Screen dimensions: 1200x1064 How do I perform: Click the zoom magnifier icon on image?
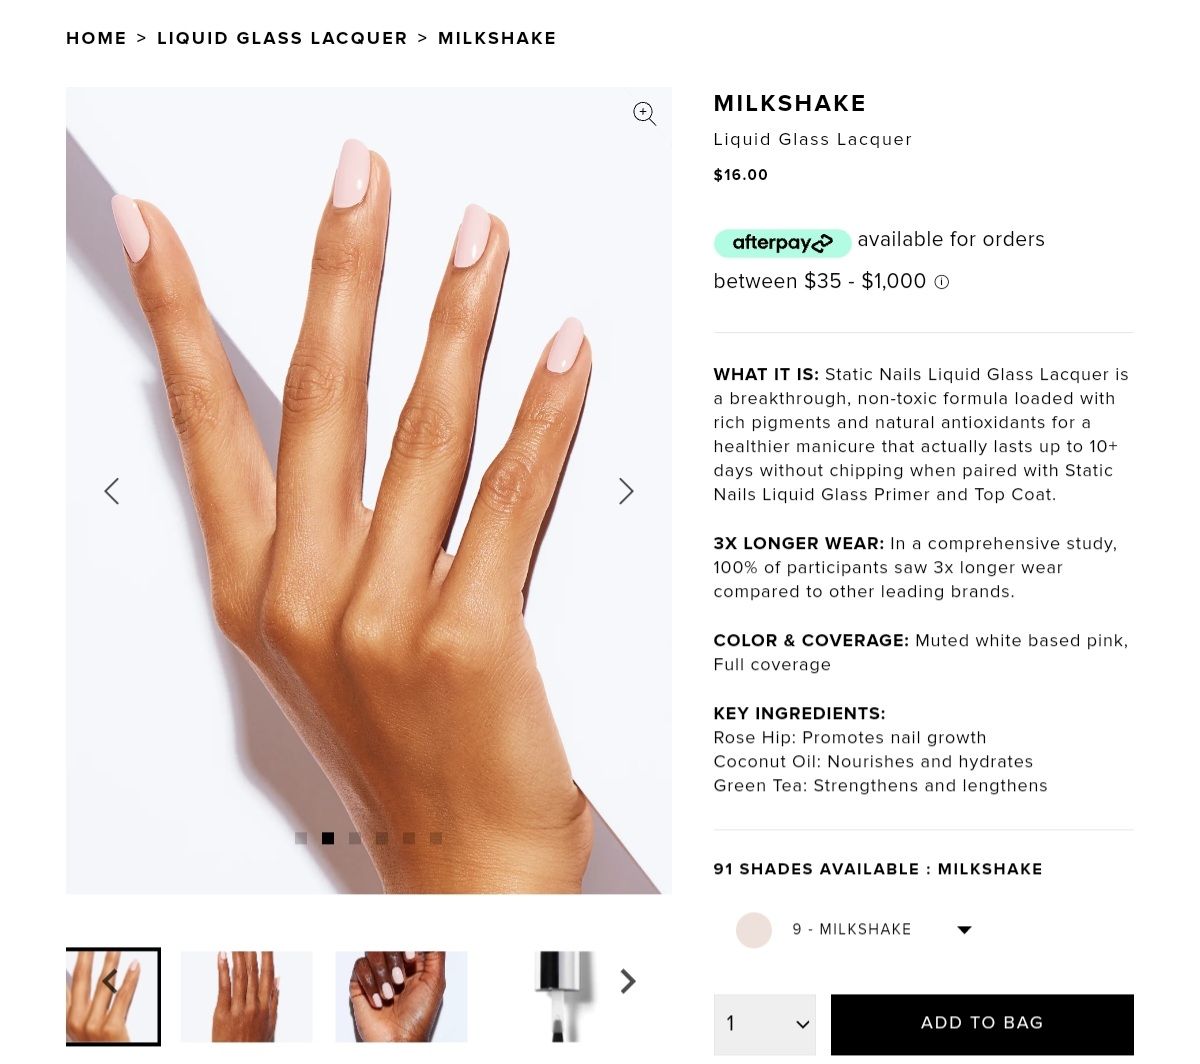click(645, 114)
